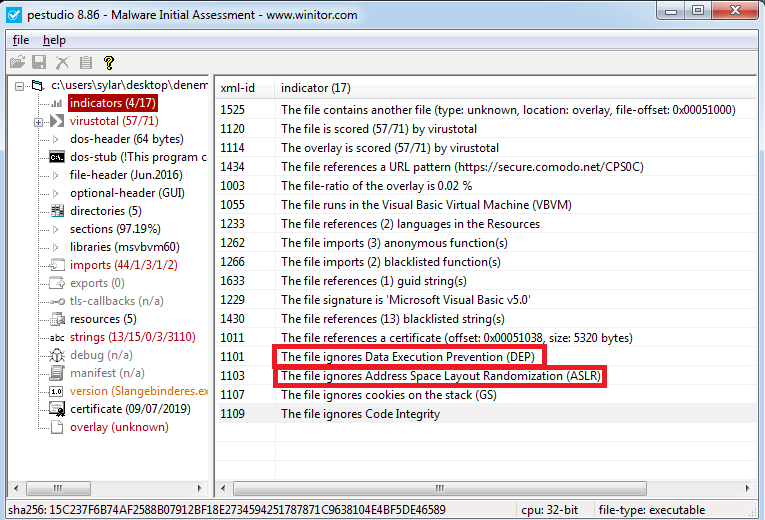This screenshot has height=520, width=765.
Task: Click the sha256 hash in the status bar
Action: tap(227, 510)
